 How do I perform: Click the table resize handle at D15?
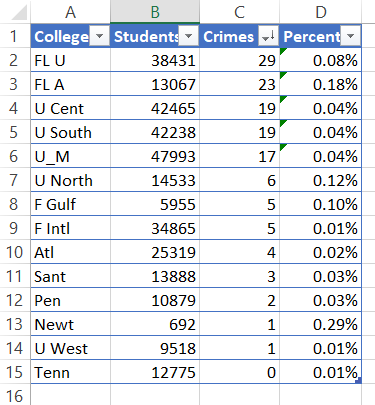tap(358, 380)
